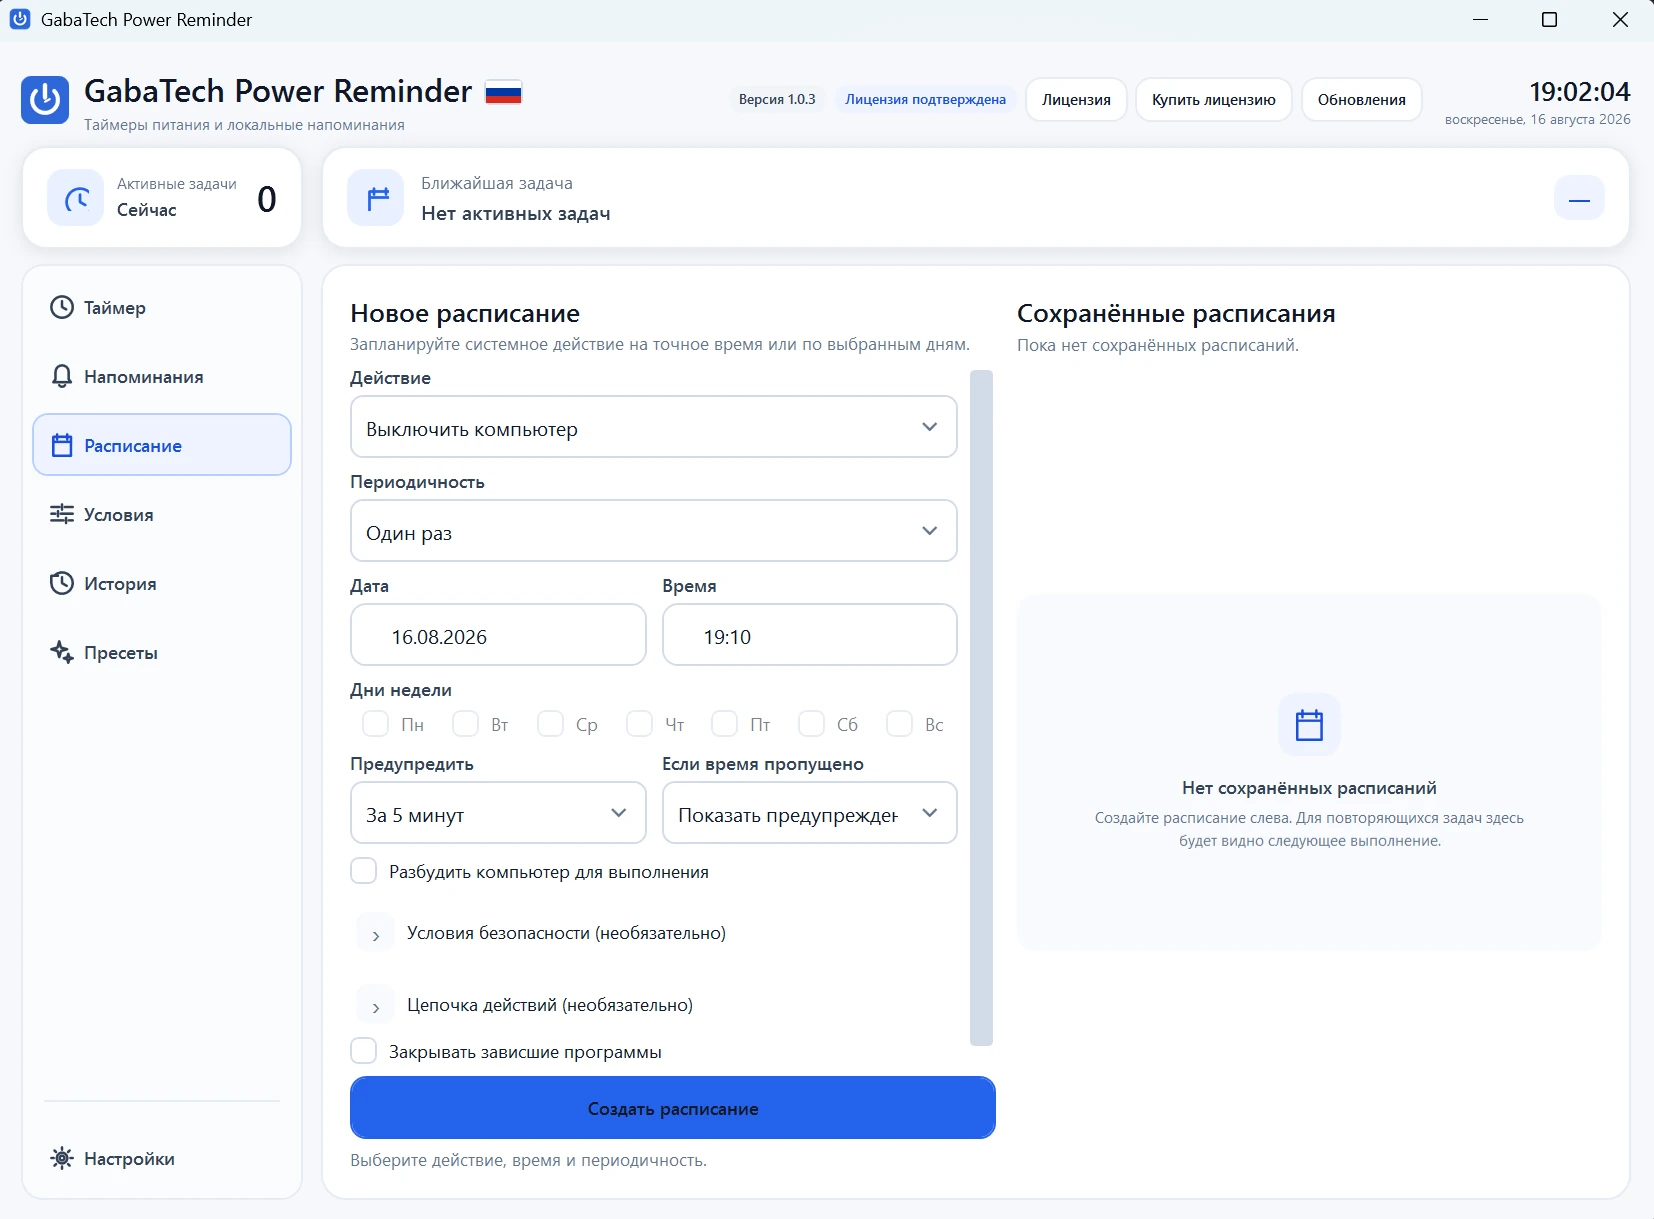Open the Периодичность dropdown
Viewport: 1654px width, 1219px height.
654,531
